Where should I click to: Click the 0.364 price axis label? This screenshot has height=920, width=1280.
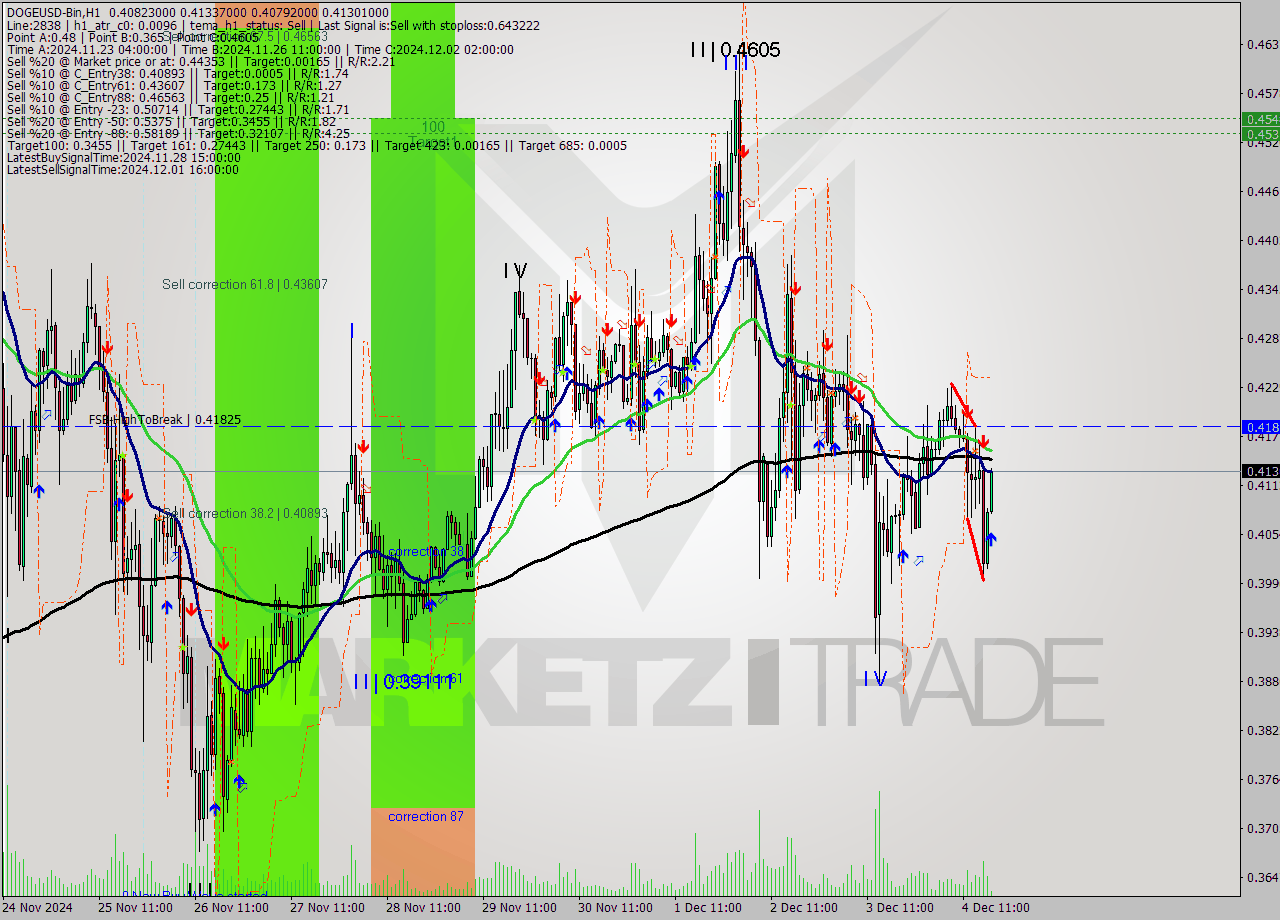coord(1262,877)
